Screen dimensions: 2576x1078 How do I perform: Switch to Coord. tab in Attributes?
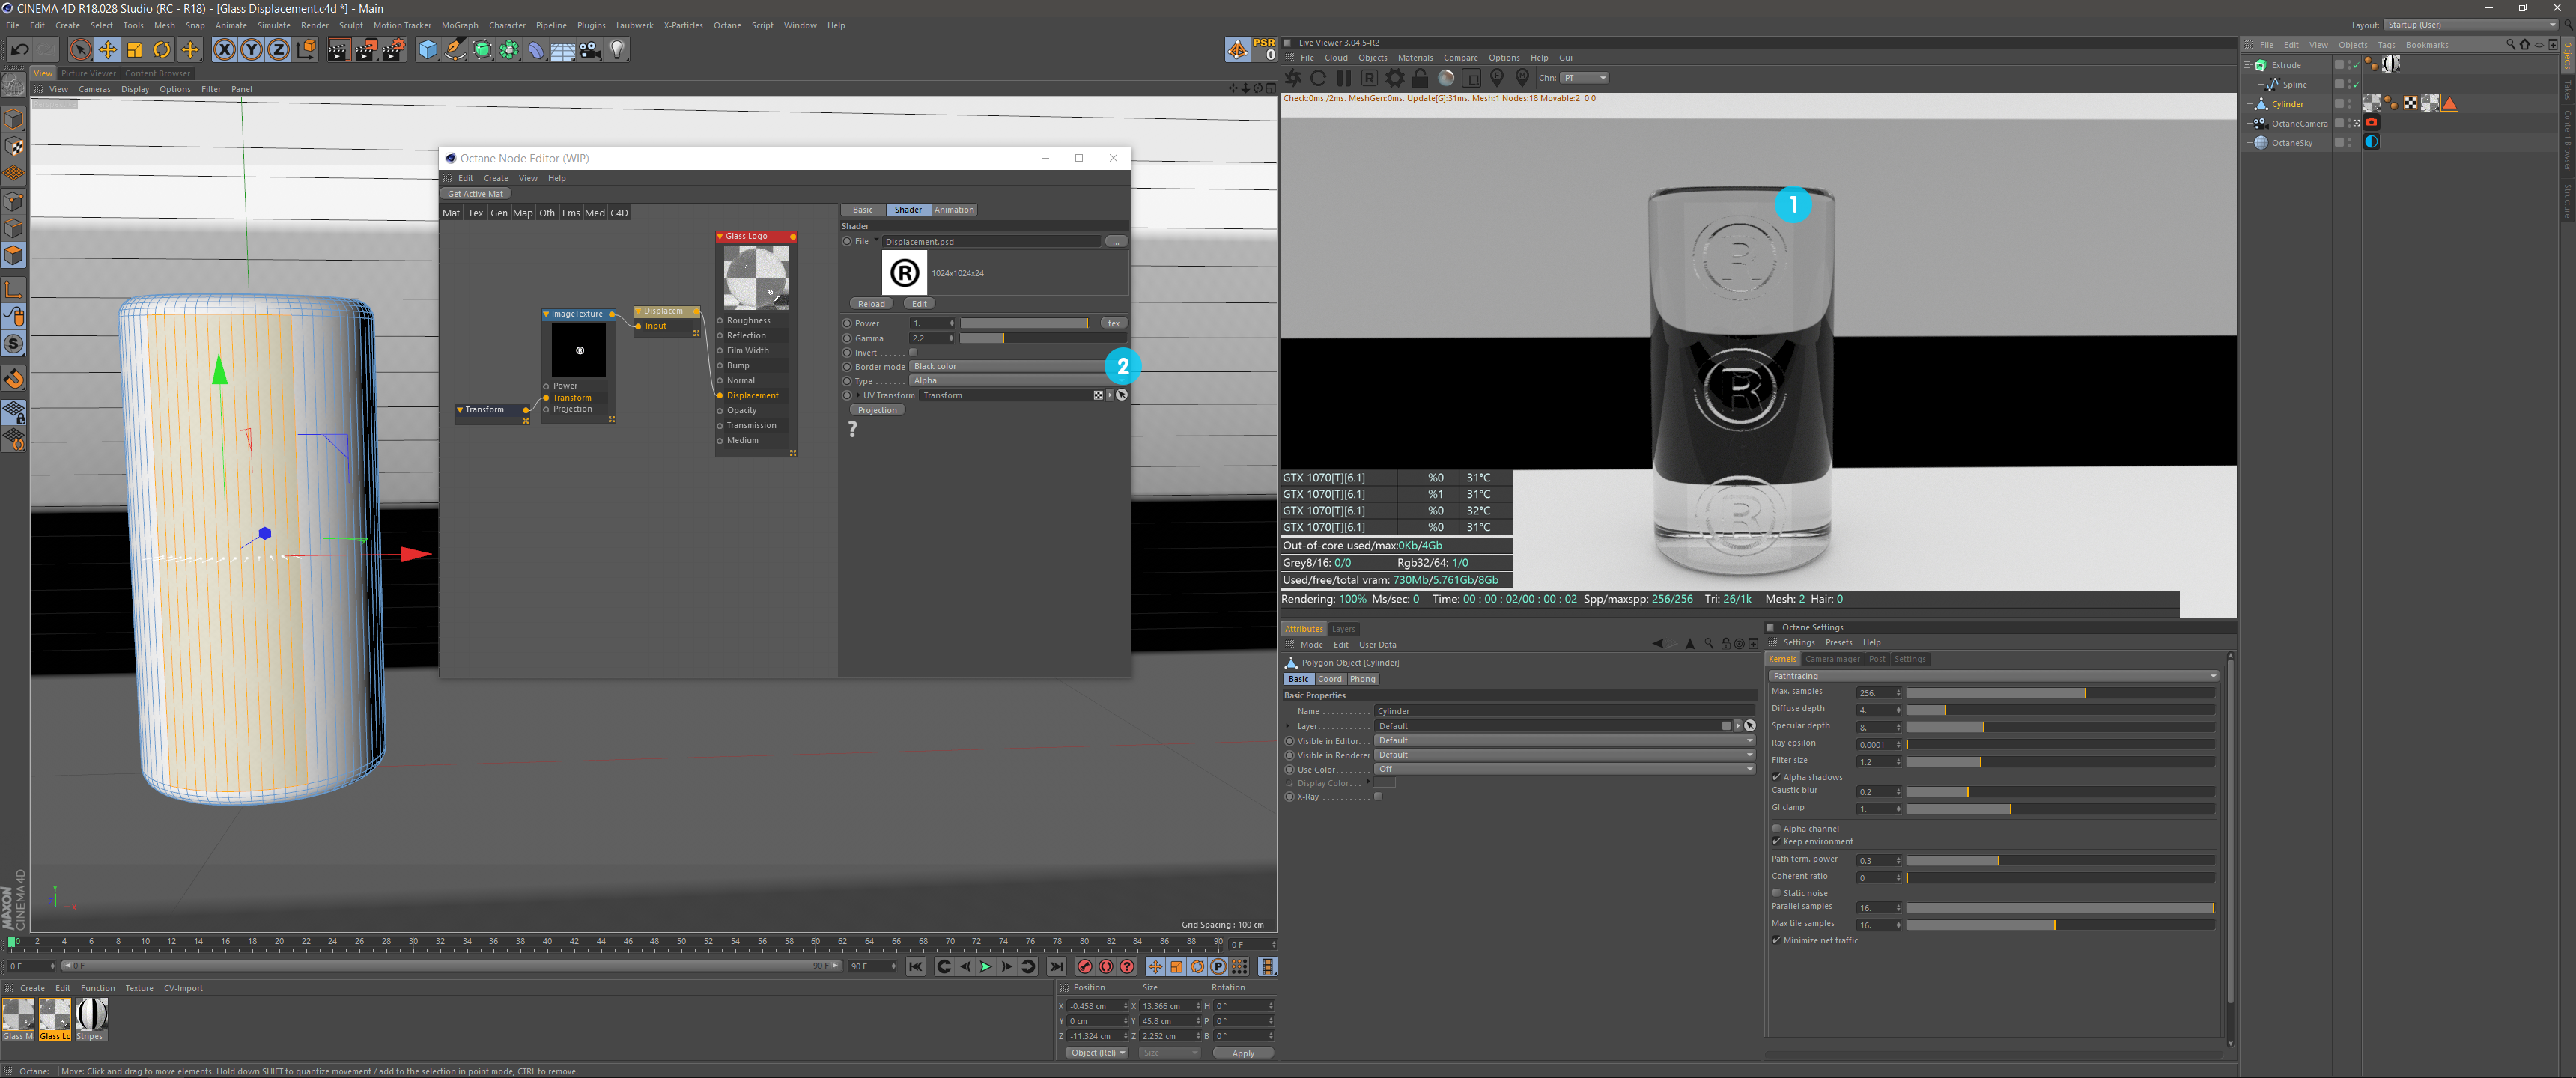tap(1330, 679)
